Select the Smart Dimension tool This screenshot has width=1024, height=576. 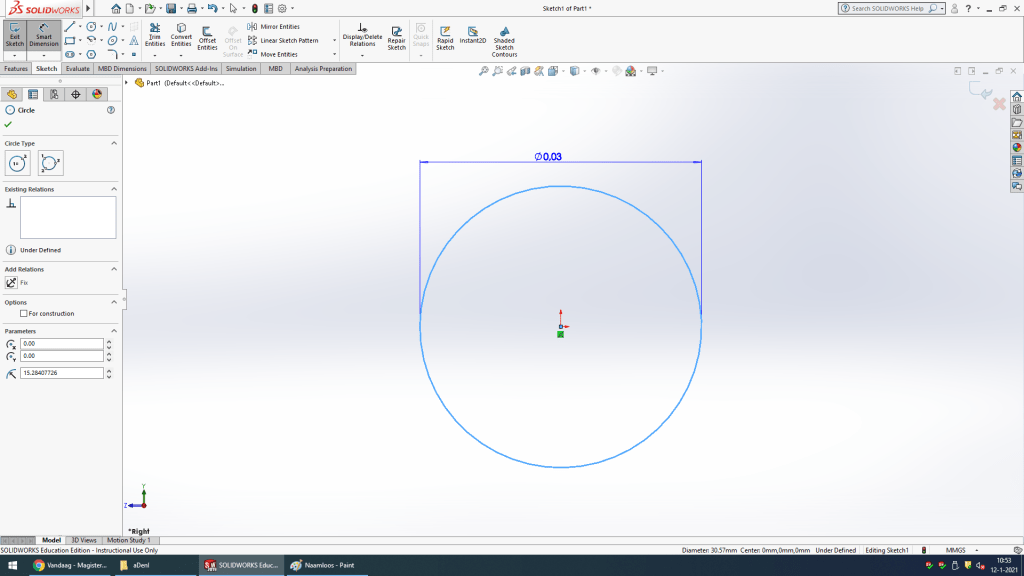coord(44,36)
